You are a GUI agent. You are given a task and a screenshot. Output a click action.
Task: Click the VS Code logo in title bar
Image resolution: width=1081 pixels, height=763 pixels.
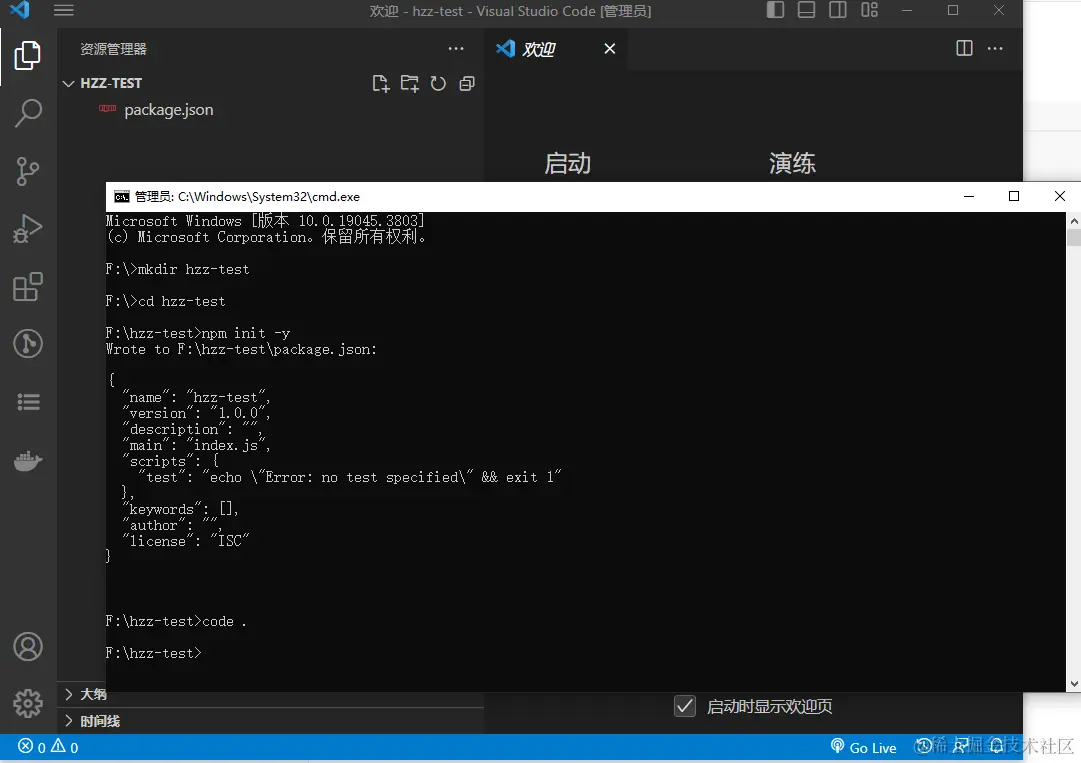point(19,10)
